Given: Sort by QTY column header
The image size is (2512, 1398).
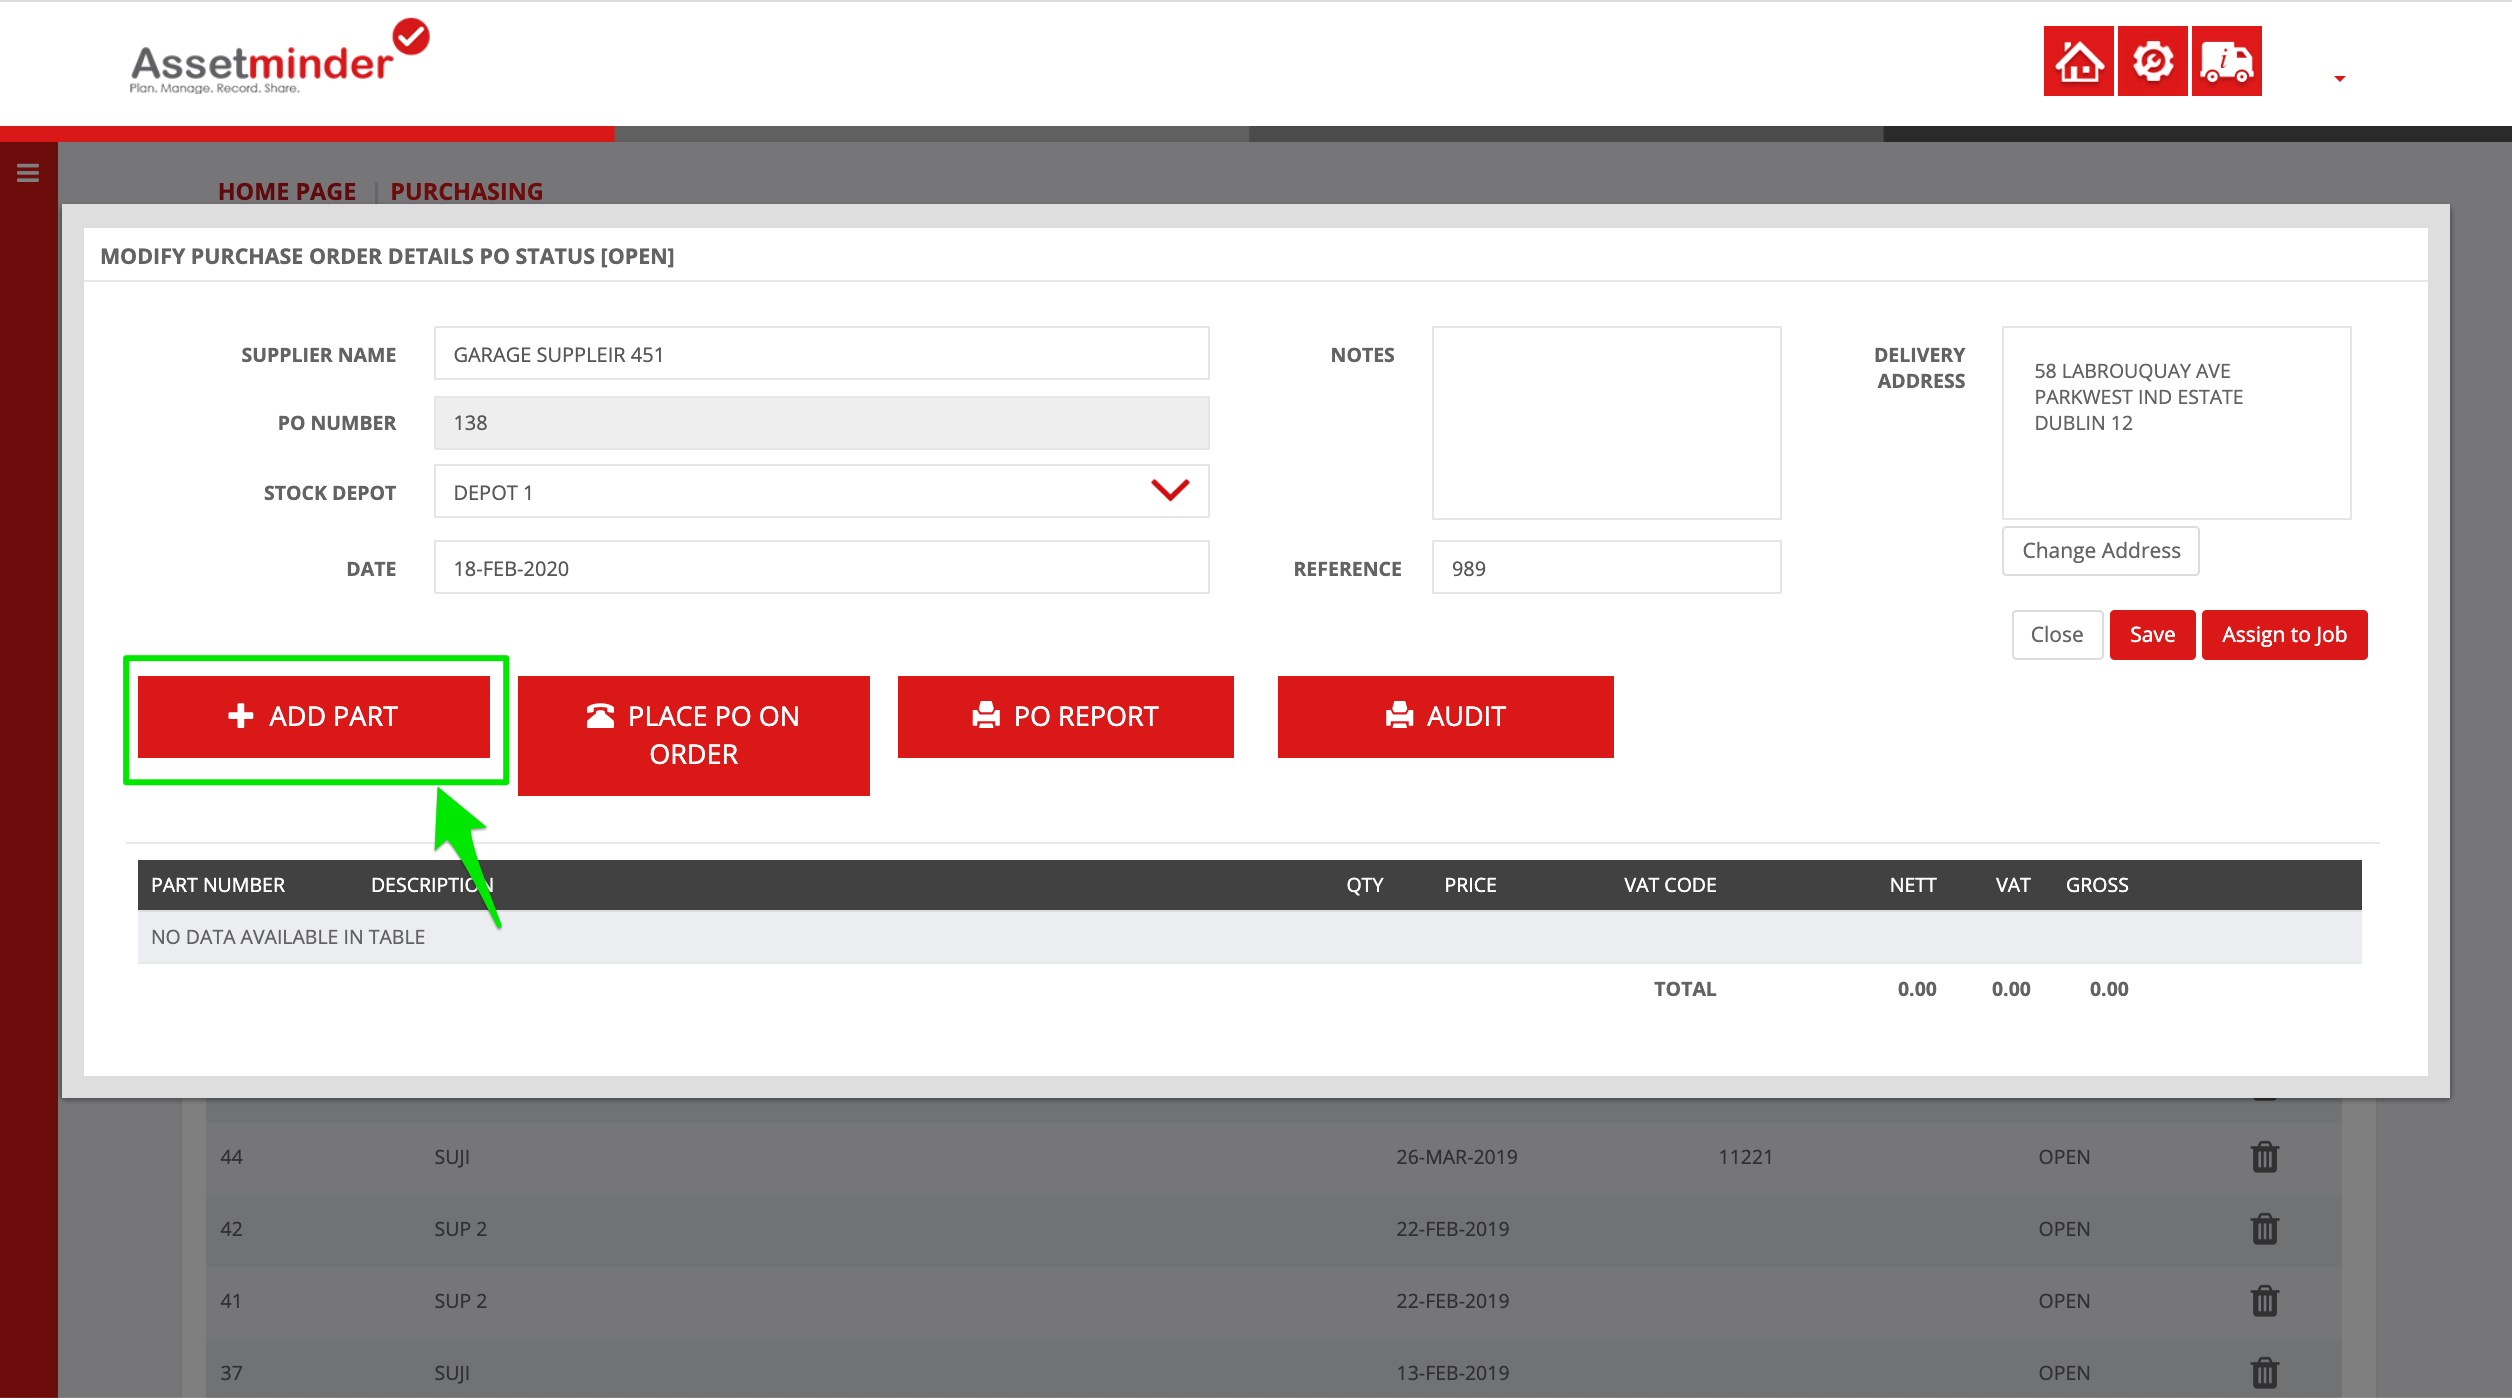Looking at the screenshot, I should [x=1364, y=885].
